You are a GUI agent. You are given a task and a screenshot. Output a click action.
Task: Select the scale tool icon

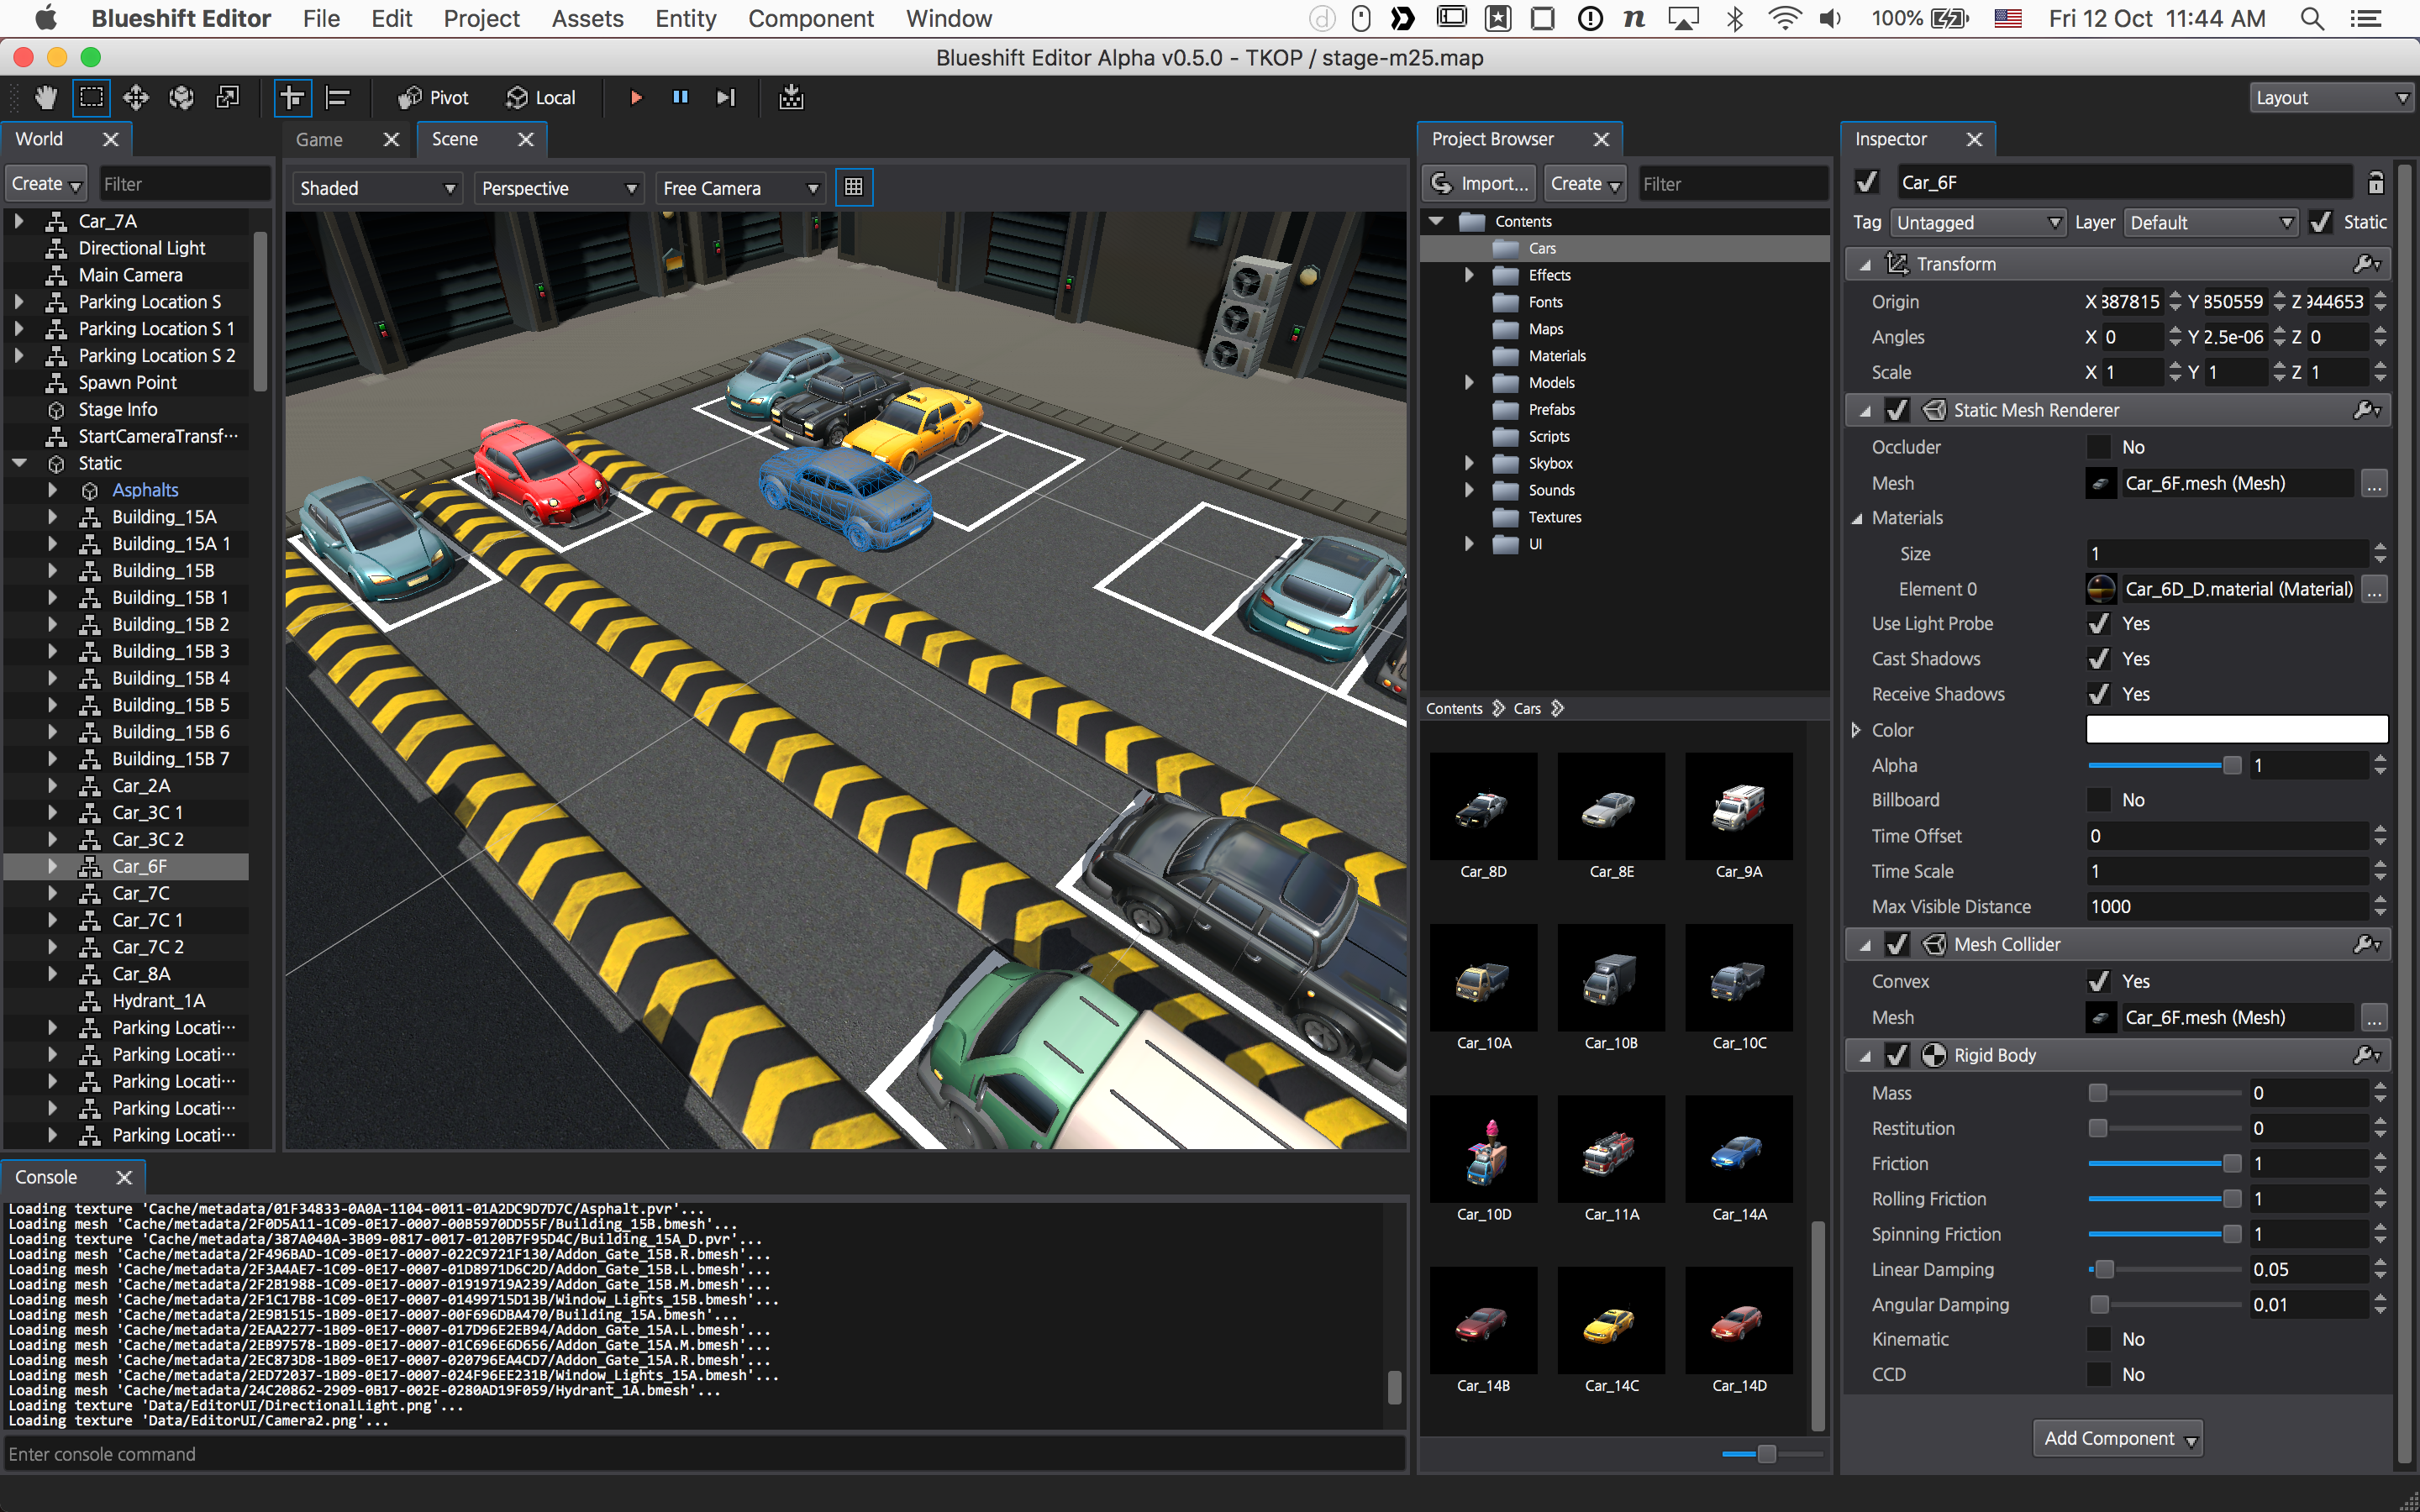tap(228, 97)
